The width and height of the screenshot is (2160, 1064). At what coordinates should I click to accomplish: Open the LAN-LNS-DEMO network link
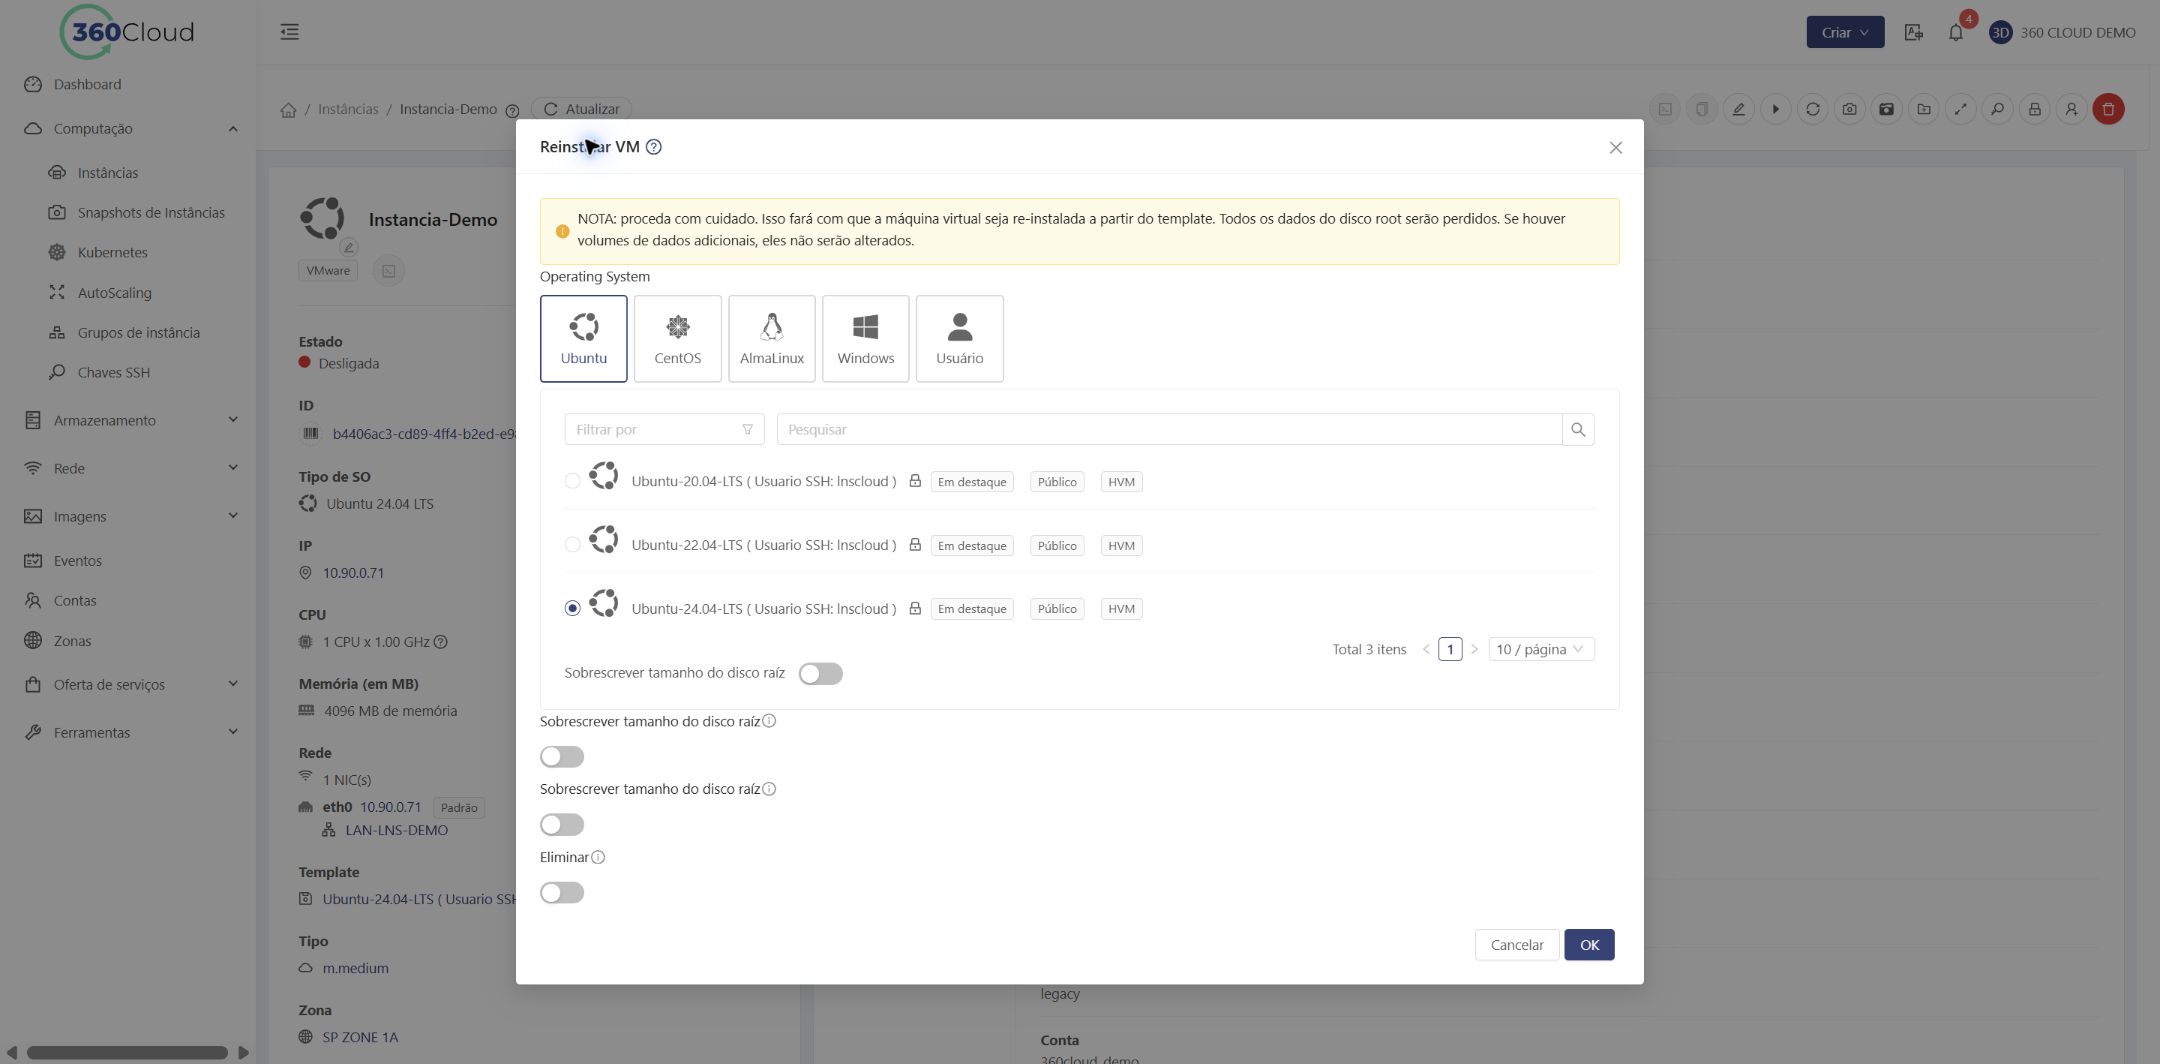[x=396, y=830]
